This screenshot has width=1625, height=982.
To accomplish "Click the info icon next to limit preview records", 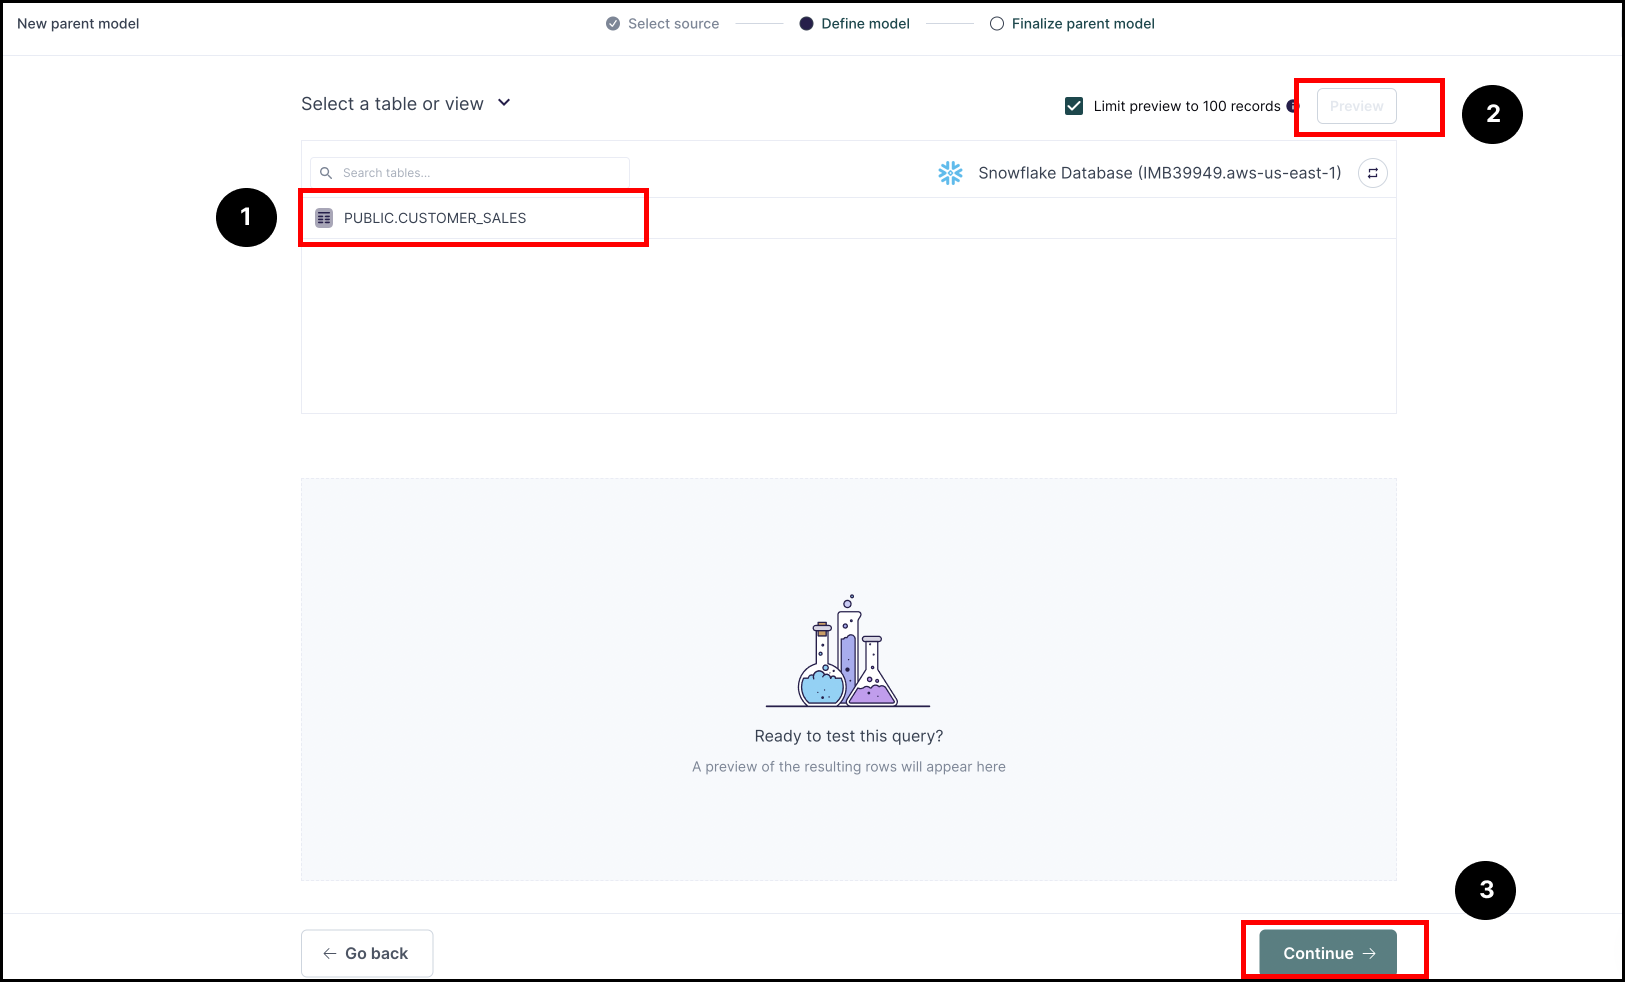I will tap(1291, 105).
